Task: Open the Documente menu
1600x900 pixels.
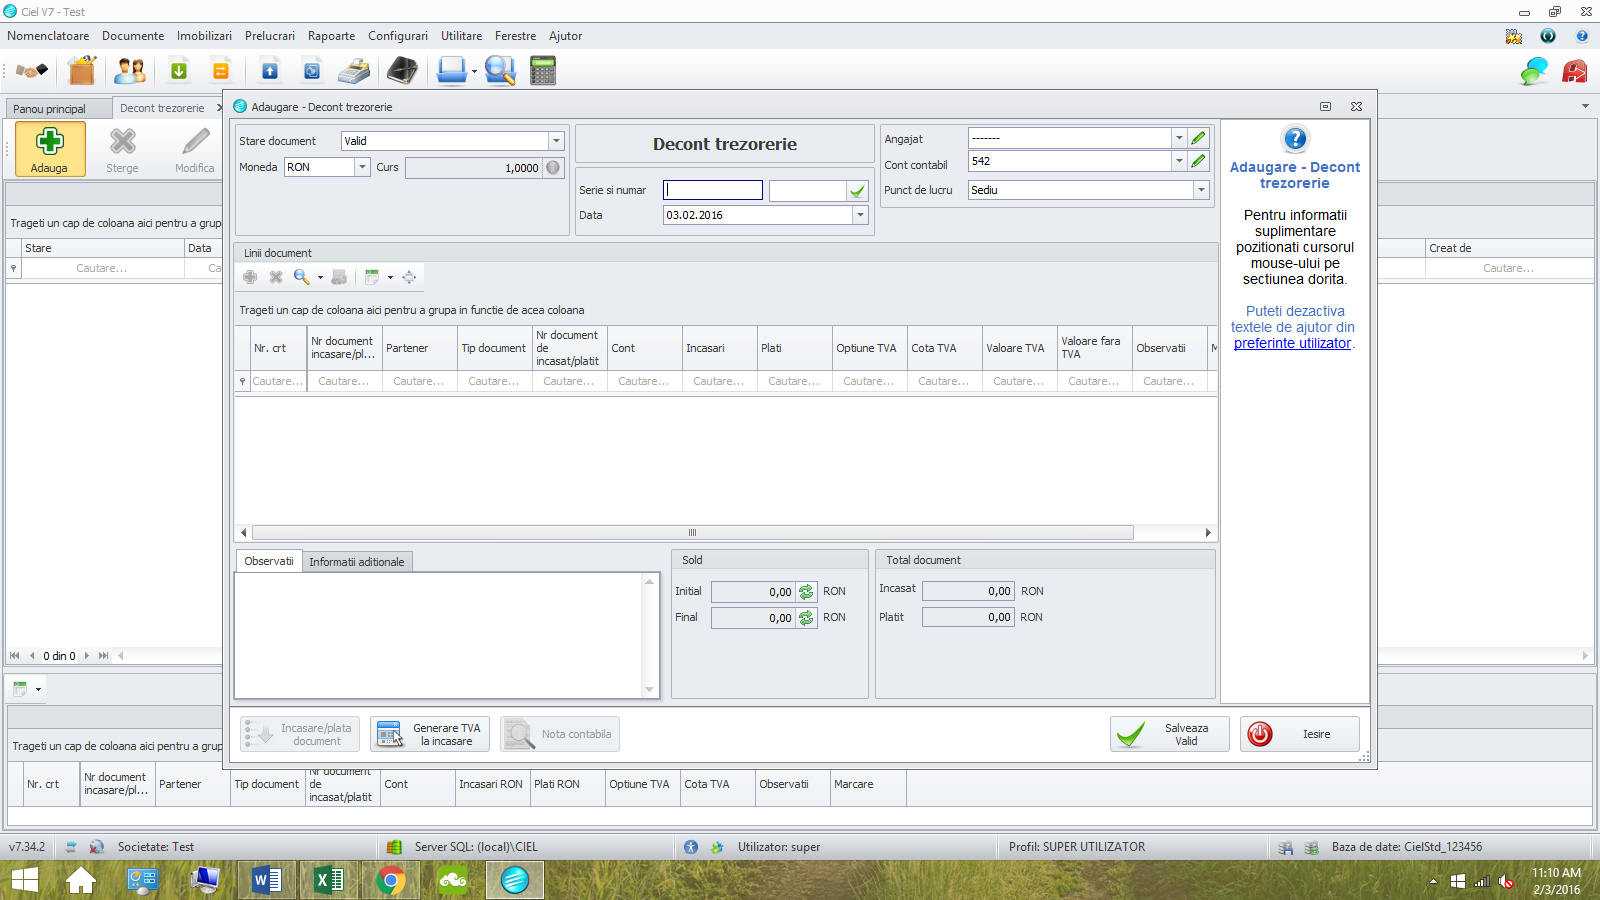Action: click(x=133, y=36)
